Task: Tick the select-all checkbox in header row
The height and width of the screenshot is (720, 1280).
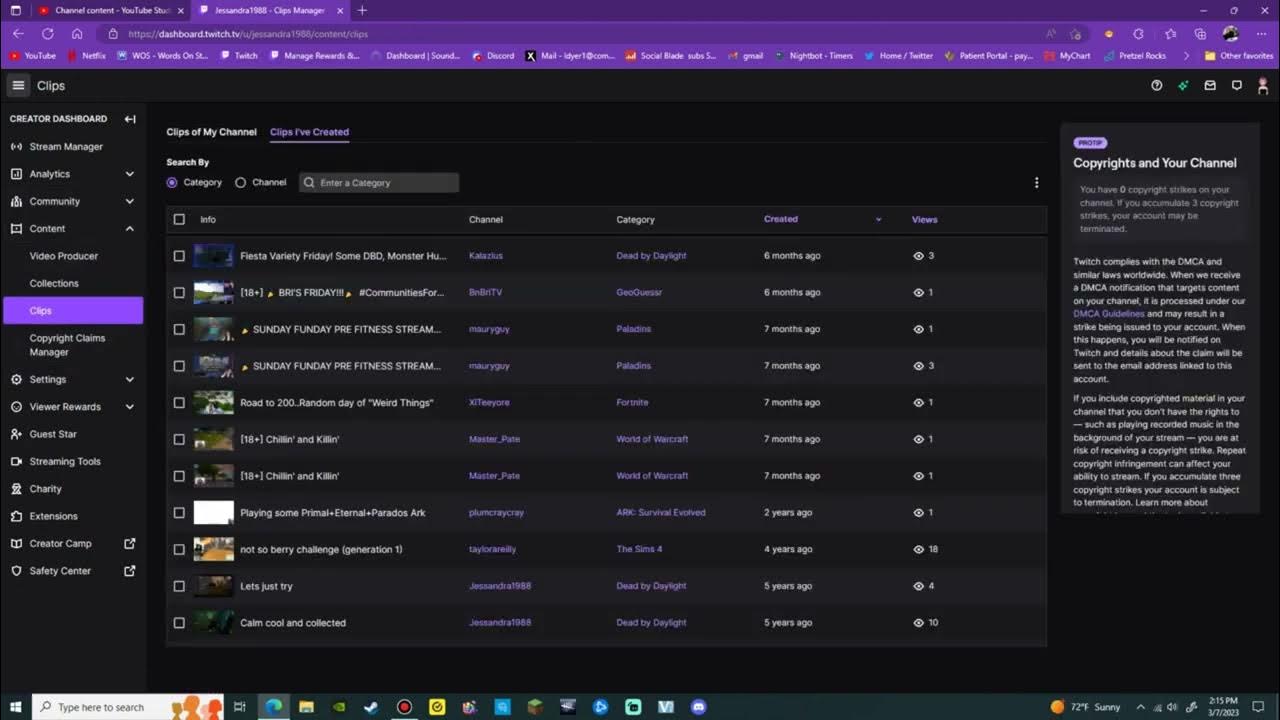Action: [179, 219]
